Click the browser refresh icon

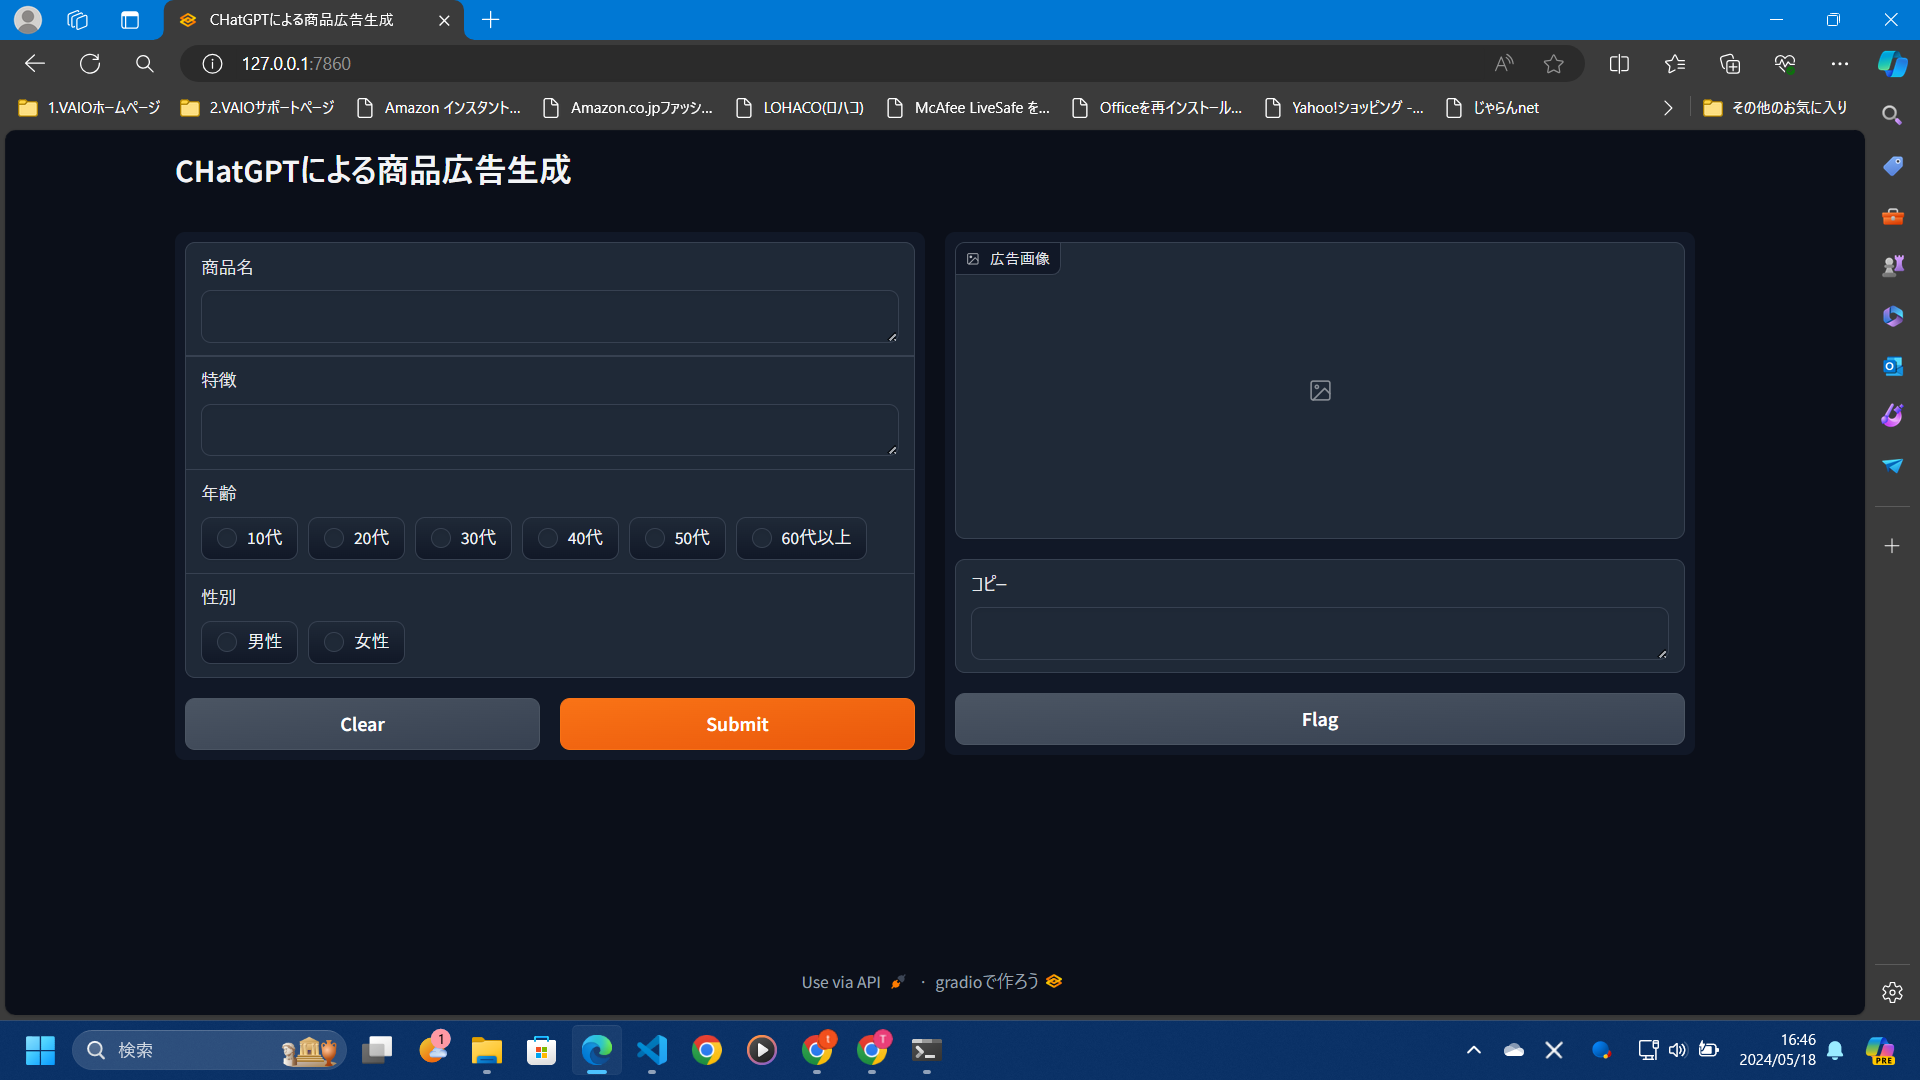click(x=90, y=64)
